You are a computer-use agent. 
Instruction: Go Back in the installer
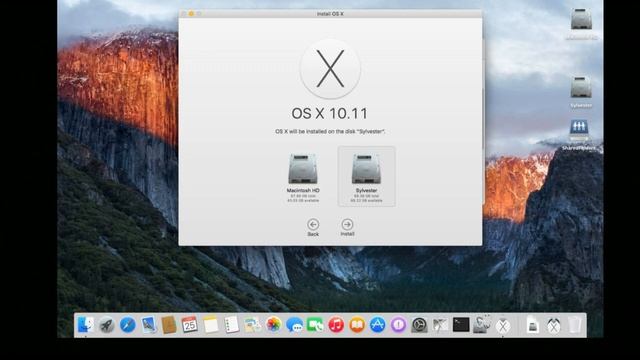(313, 227)
